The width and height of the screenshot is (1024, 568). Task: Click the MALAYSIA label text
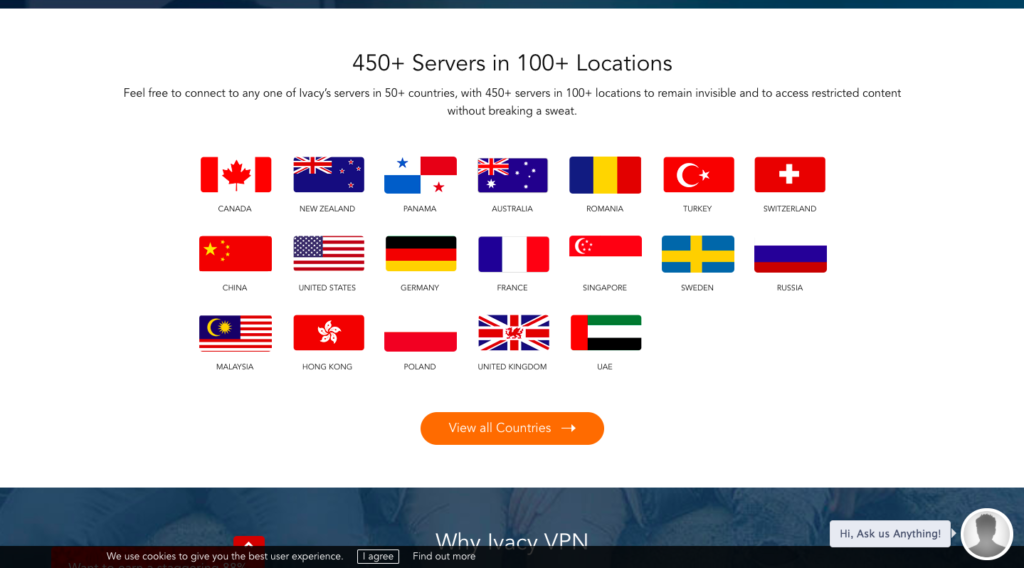234,367
